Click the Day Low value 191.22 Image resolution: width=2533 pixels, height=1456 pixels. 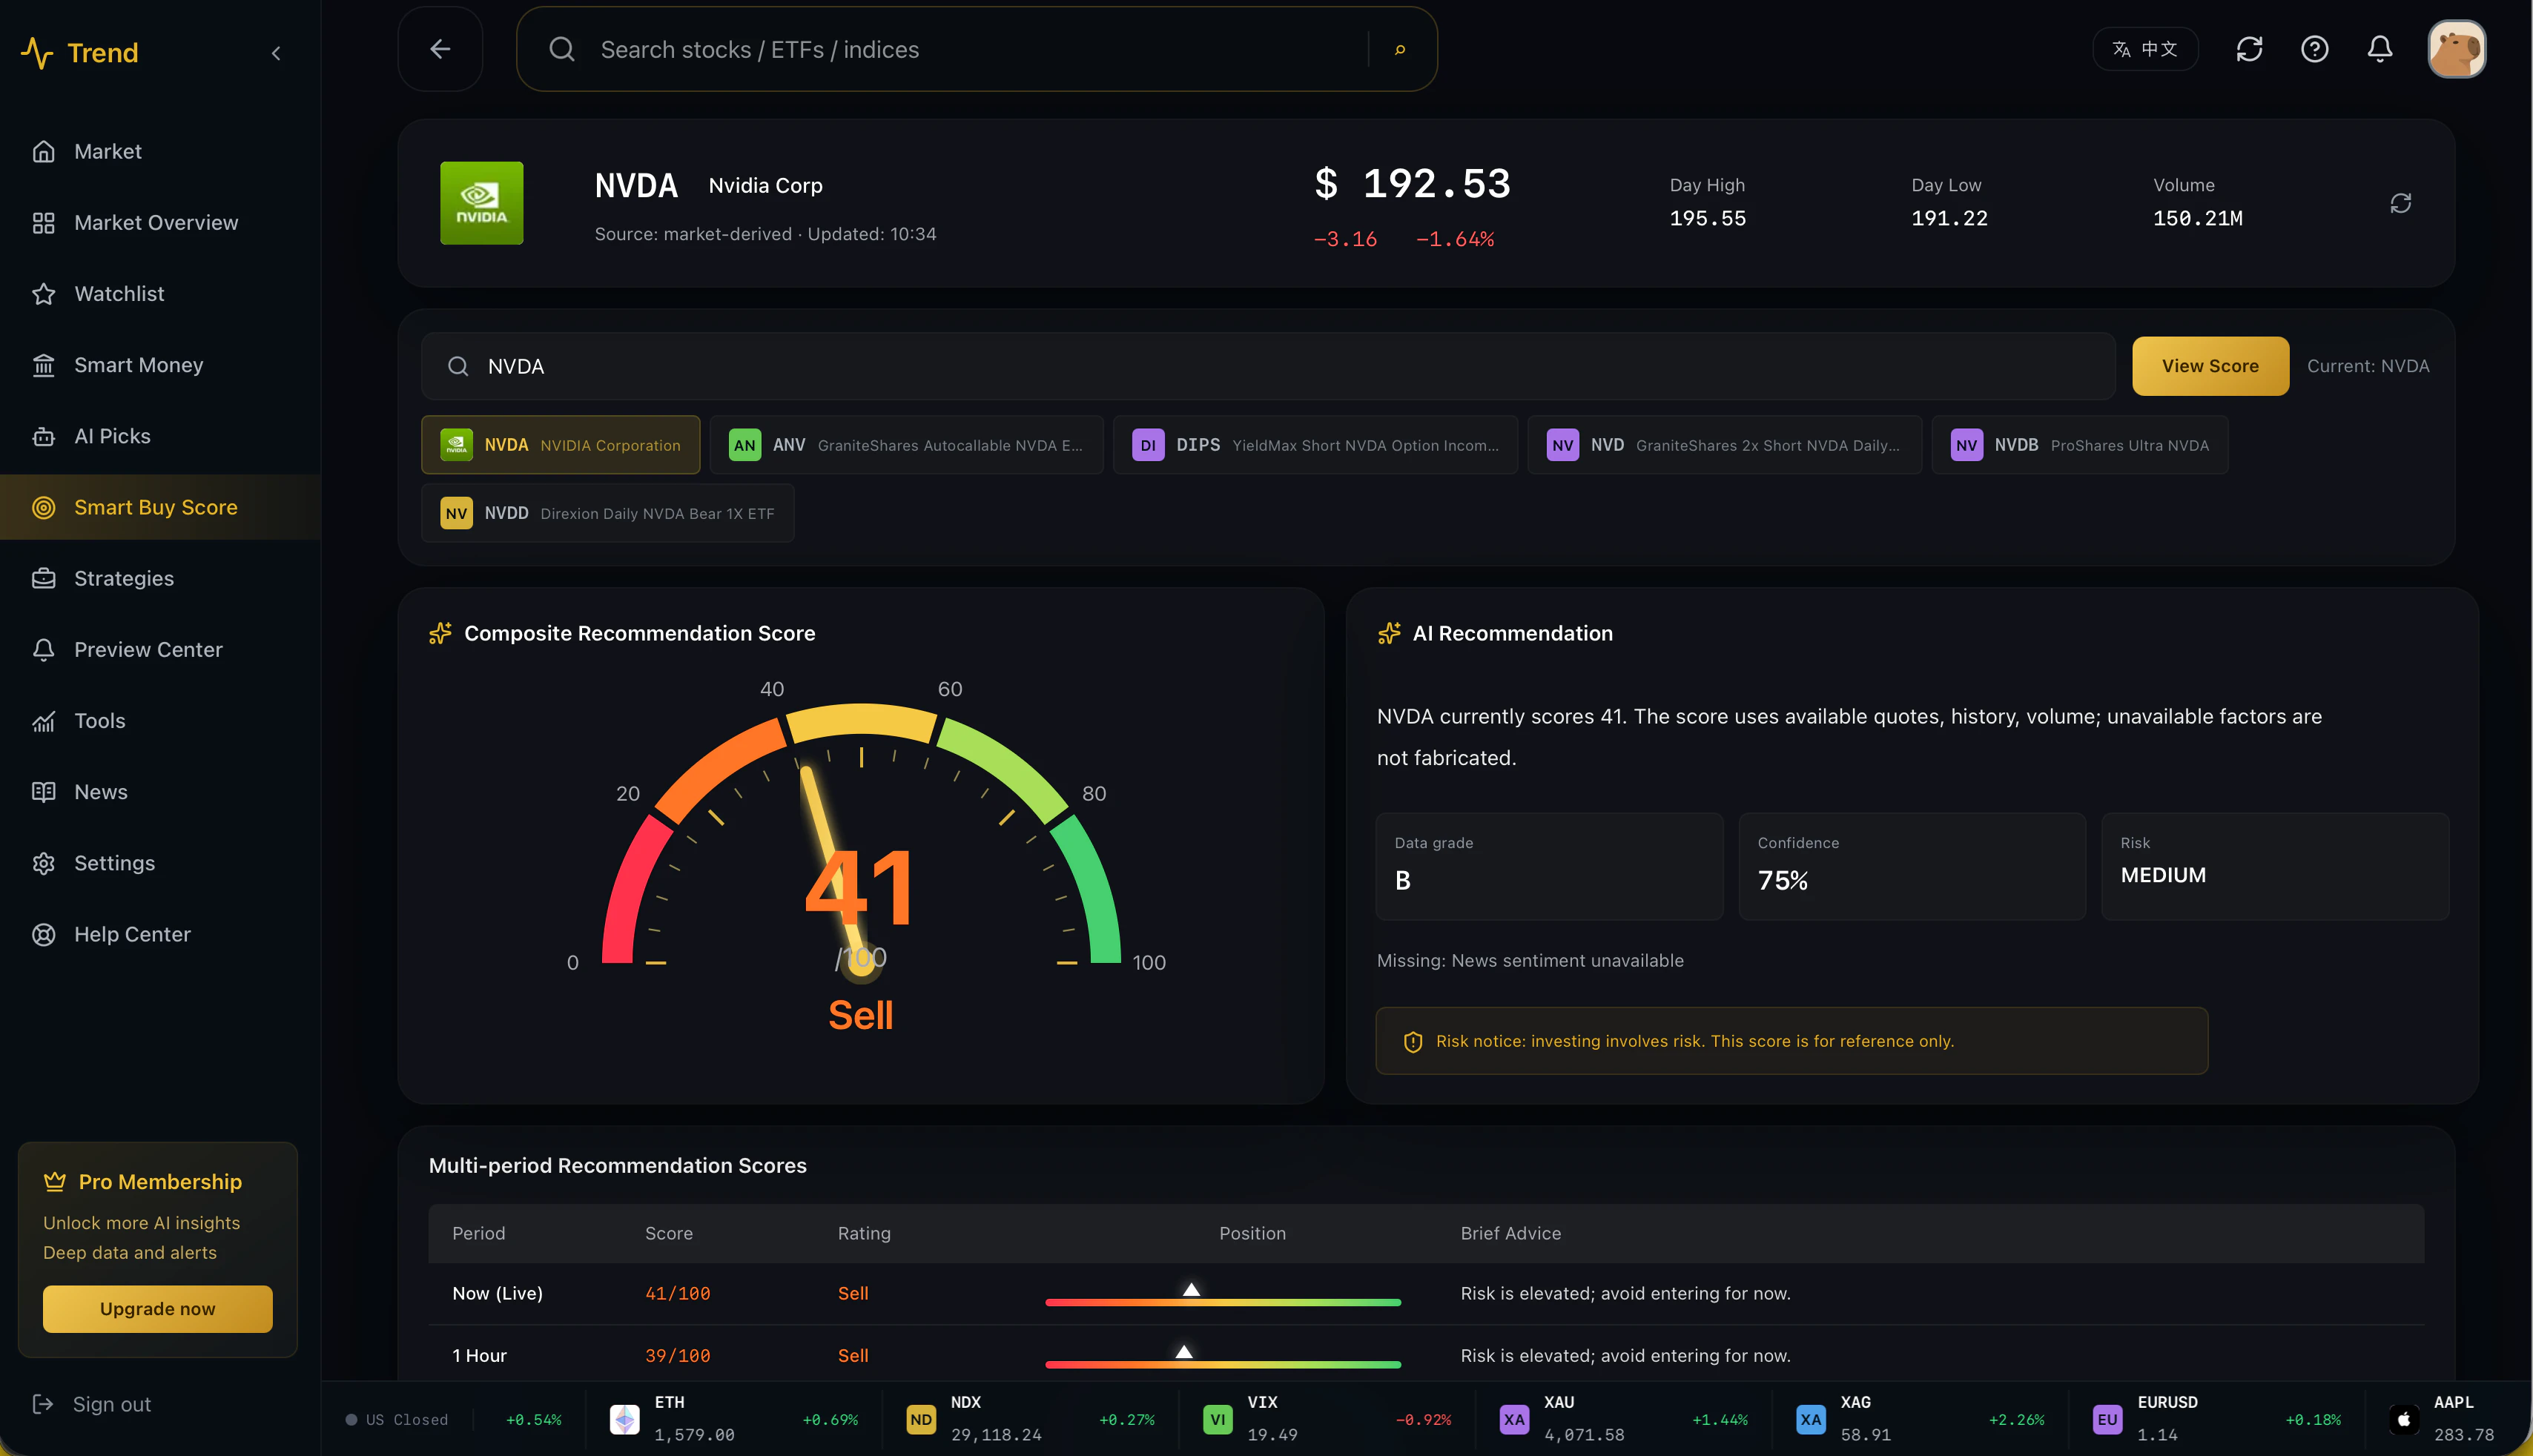(1950, 218)
